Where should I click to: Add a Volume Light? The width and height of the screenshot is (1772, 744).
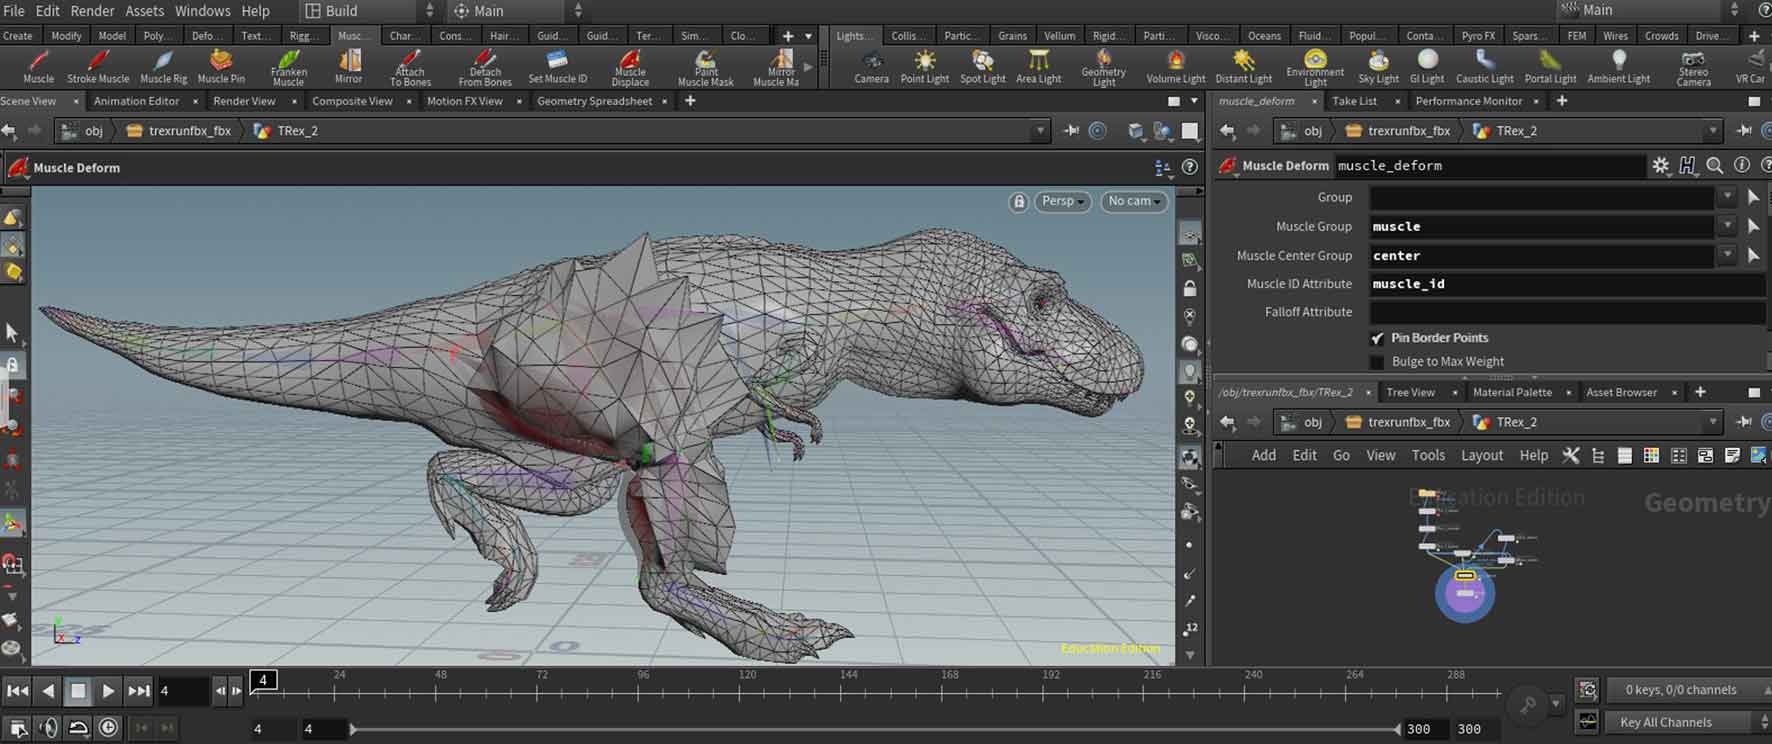[1175, 67]
